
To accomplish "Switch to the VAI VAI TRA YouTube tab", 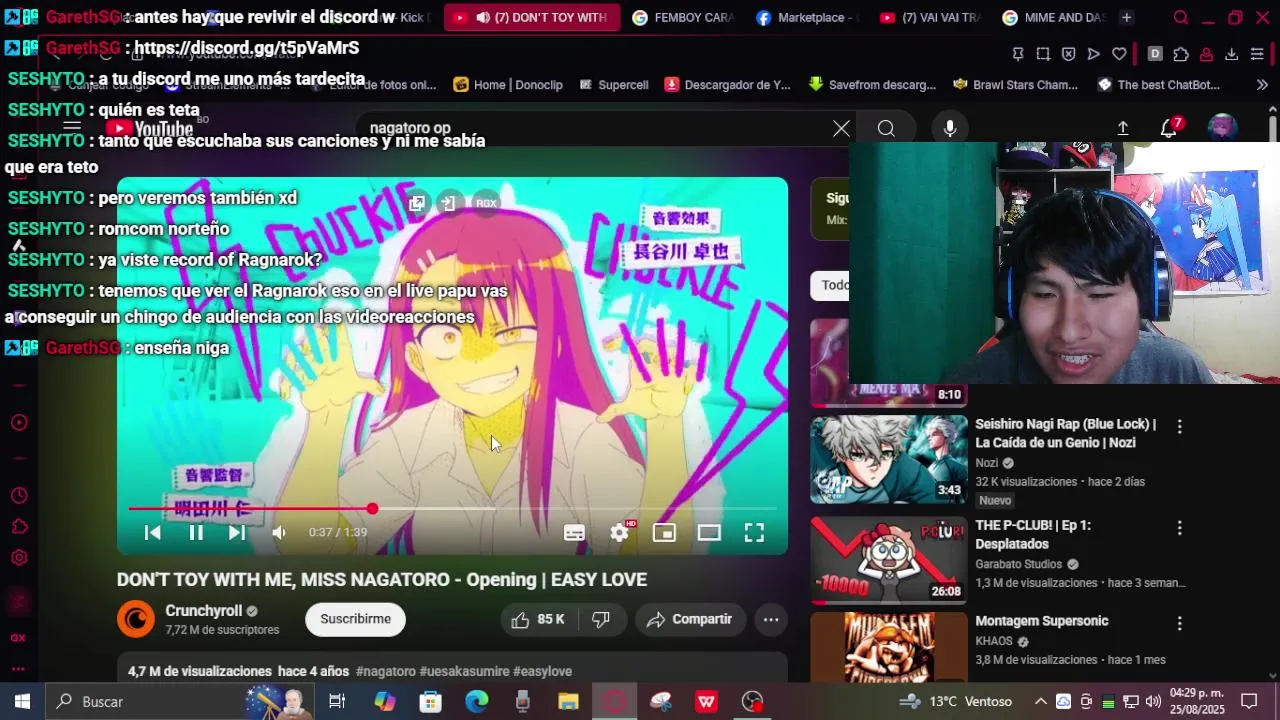I will pos(930,17).
